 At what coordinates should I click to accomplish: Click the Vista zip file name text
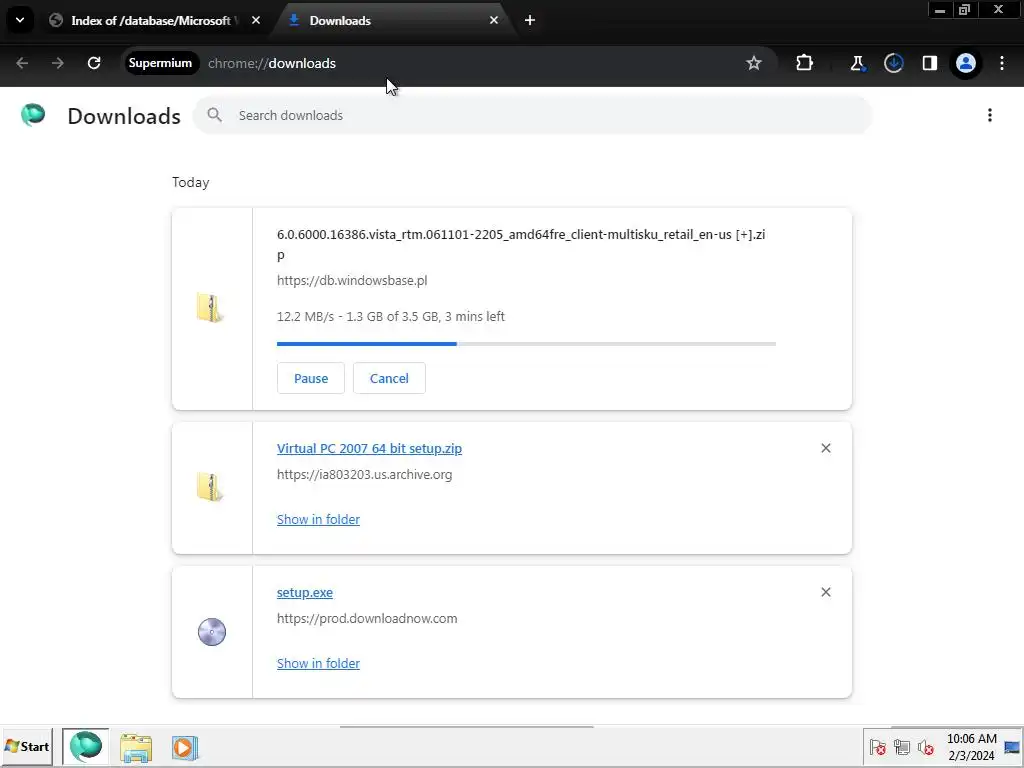tap(521, 244)
